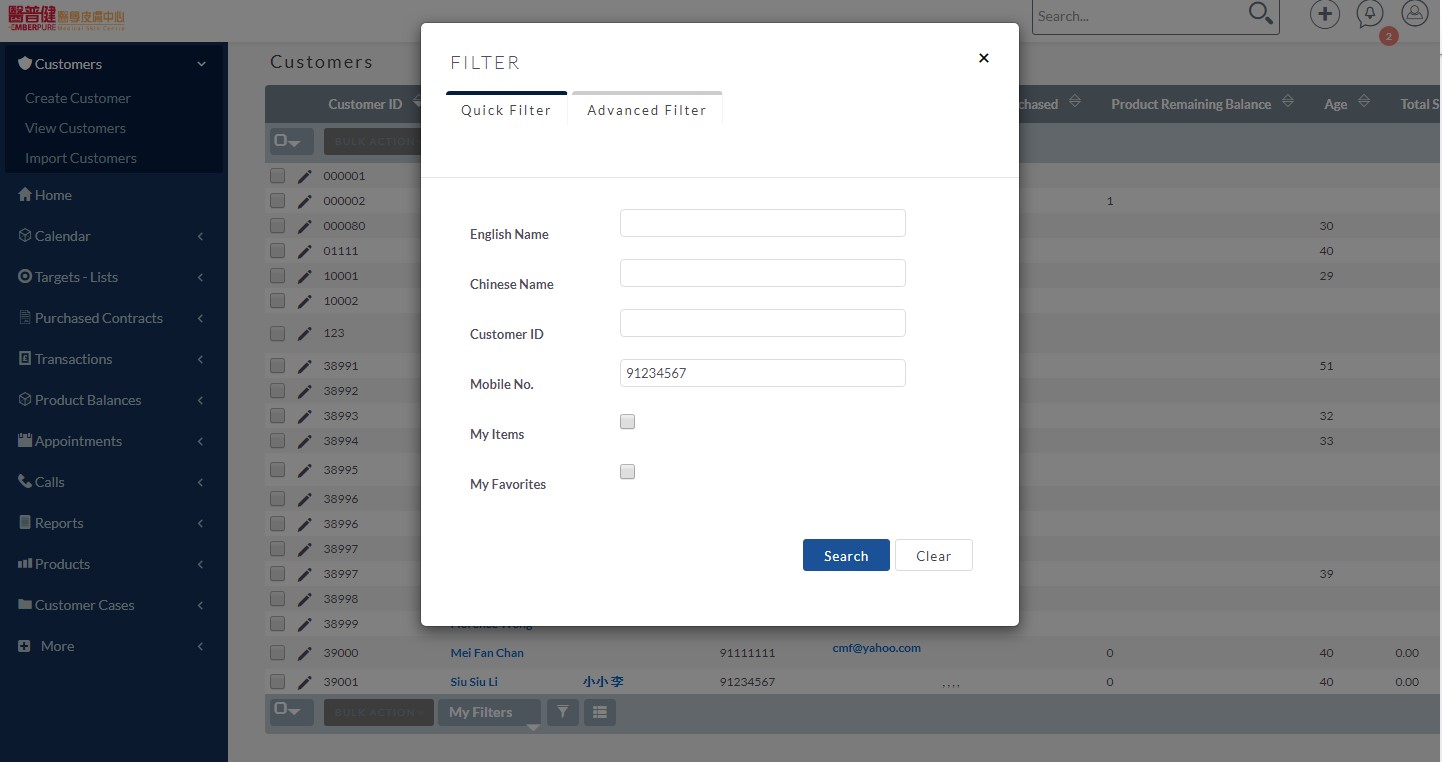The width and height of the screenshot is (1442, 762).
Task: Select the checkbox for customer 000001
Action: [x=277, y=176]
